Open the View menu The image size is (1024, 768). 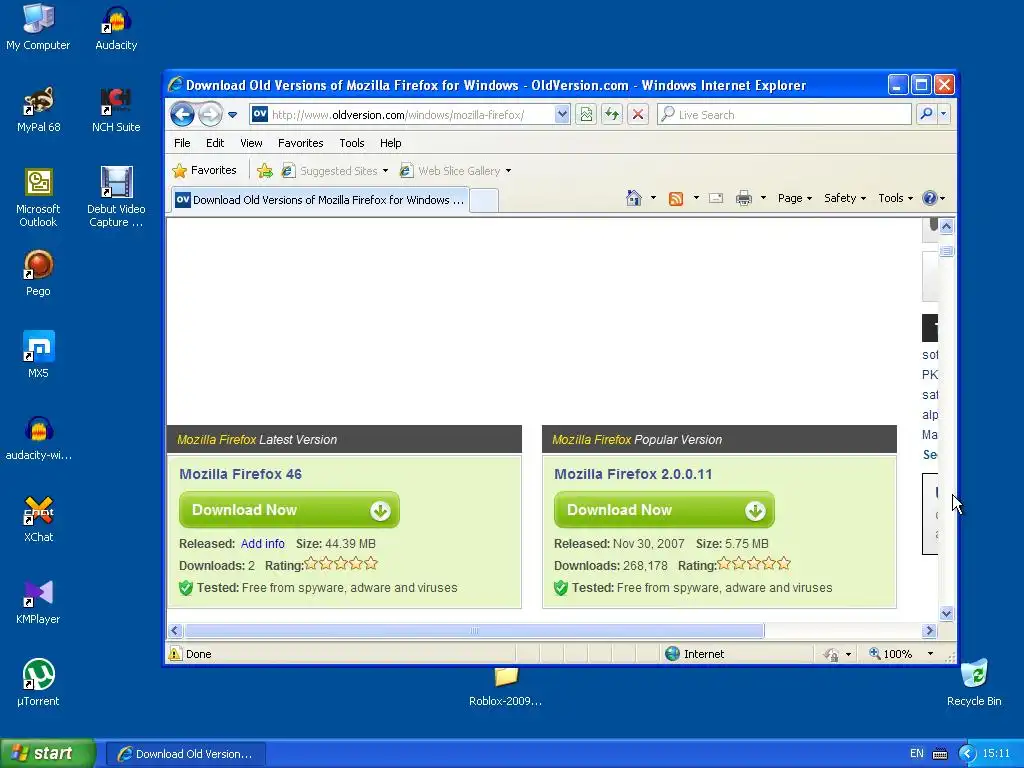point(251,143)
